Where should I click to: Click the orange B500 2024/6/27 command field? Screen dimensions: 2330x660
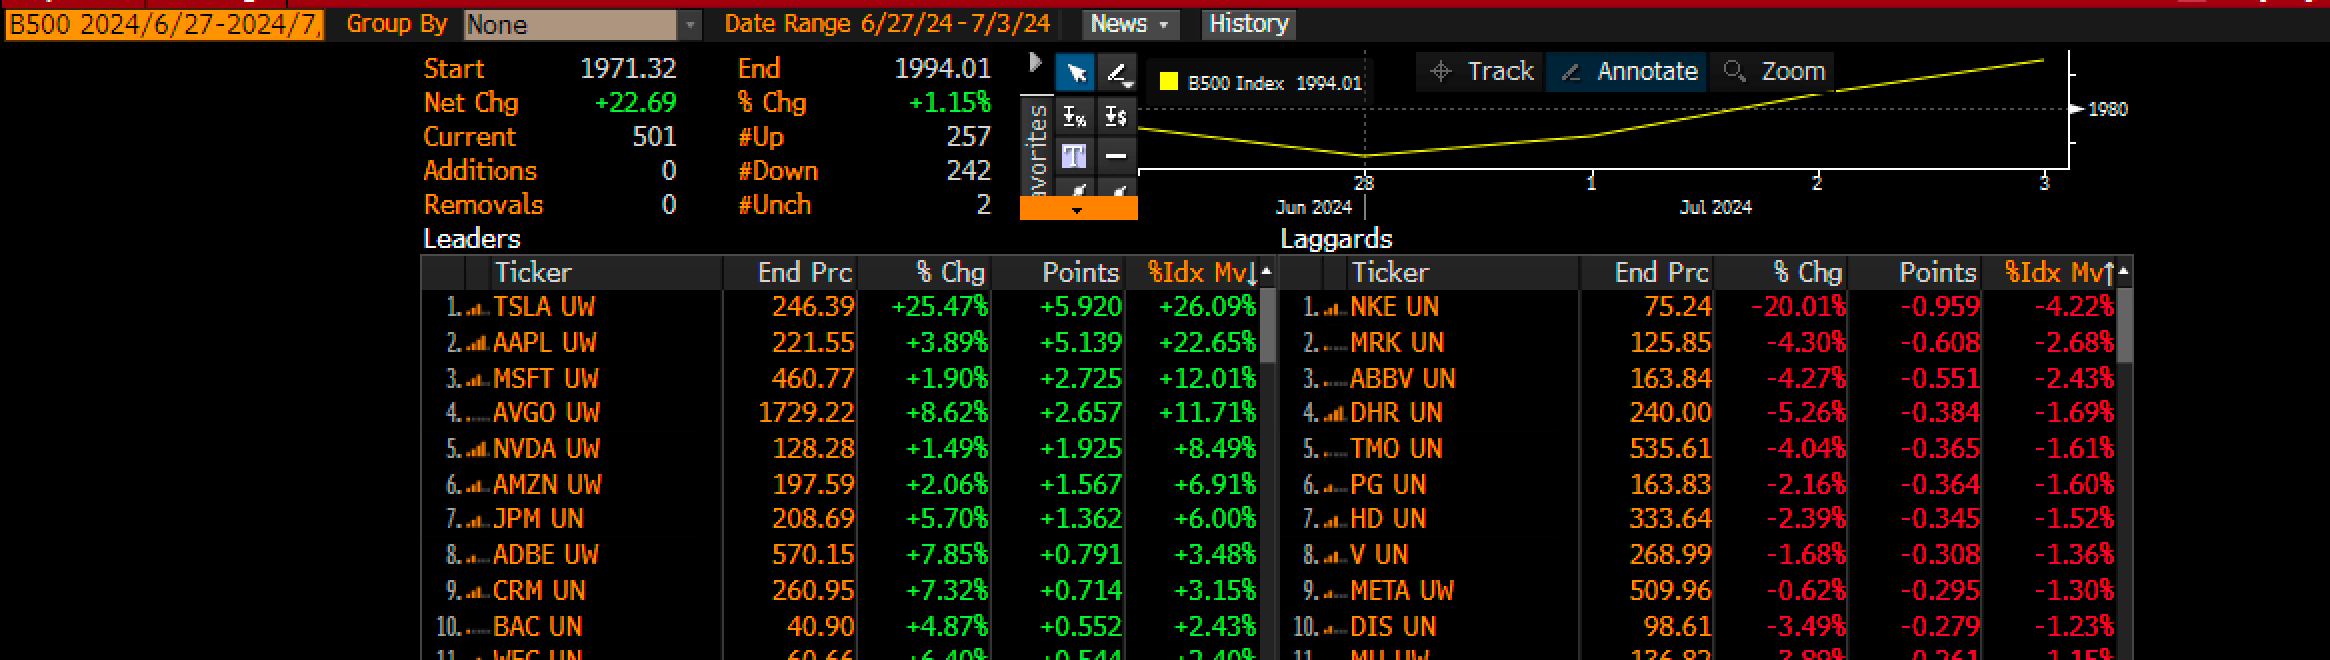[x=165, y=25]
